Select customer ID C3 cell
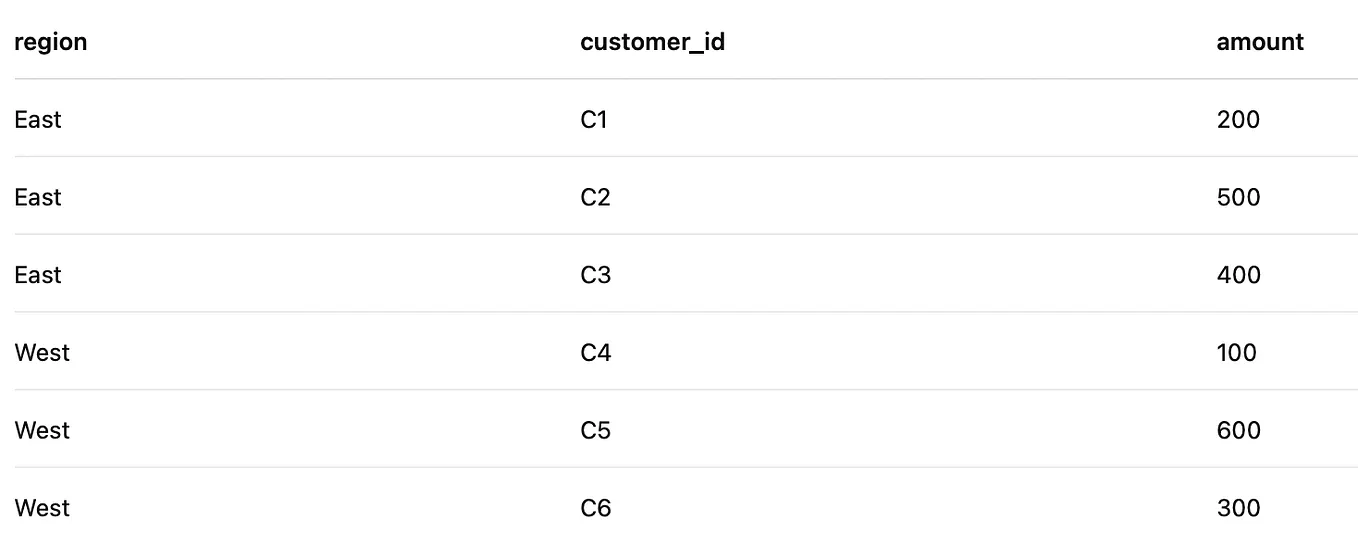1358x559 pixels. [x=595, y=275]
